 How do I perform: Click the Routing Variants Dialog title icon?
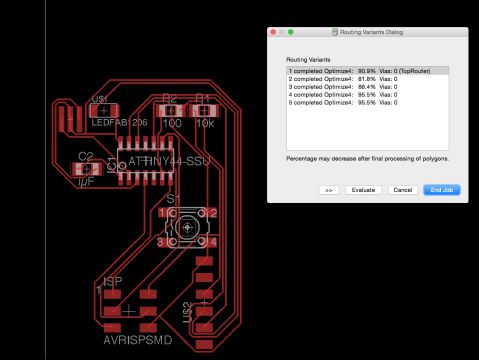(x=335, y=32)
